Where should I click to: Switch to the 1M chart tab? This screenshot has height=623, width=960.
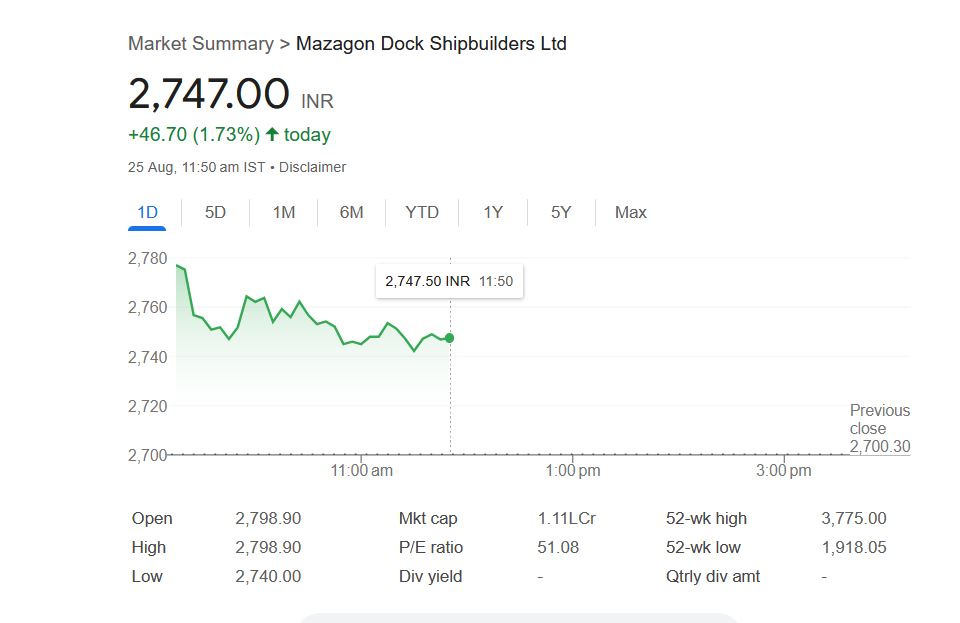click(284, 212)
